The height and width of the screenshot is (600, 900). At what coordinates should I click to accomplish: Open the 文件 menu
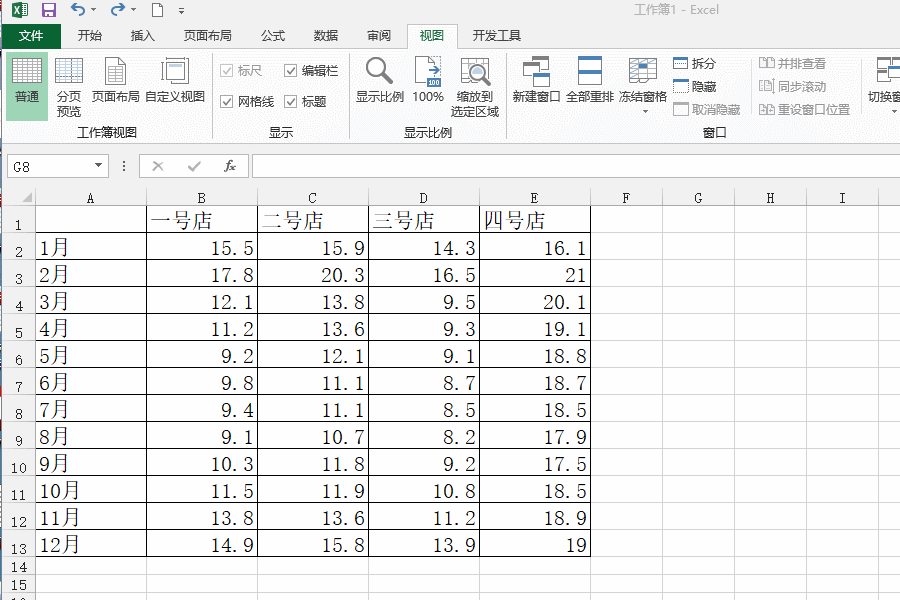pyautogui.click(x=31, y=36)
